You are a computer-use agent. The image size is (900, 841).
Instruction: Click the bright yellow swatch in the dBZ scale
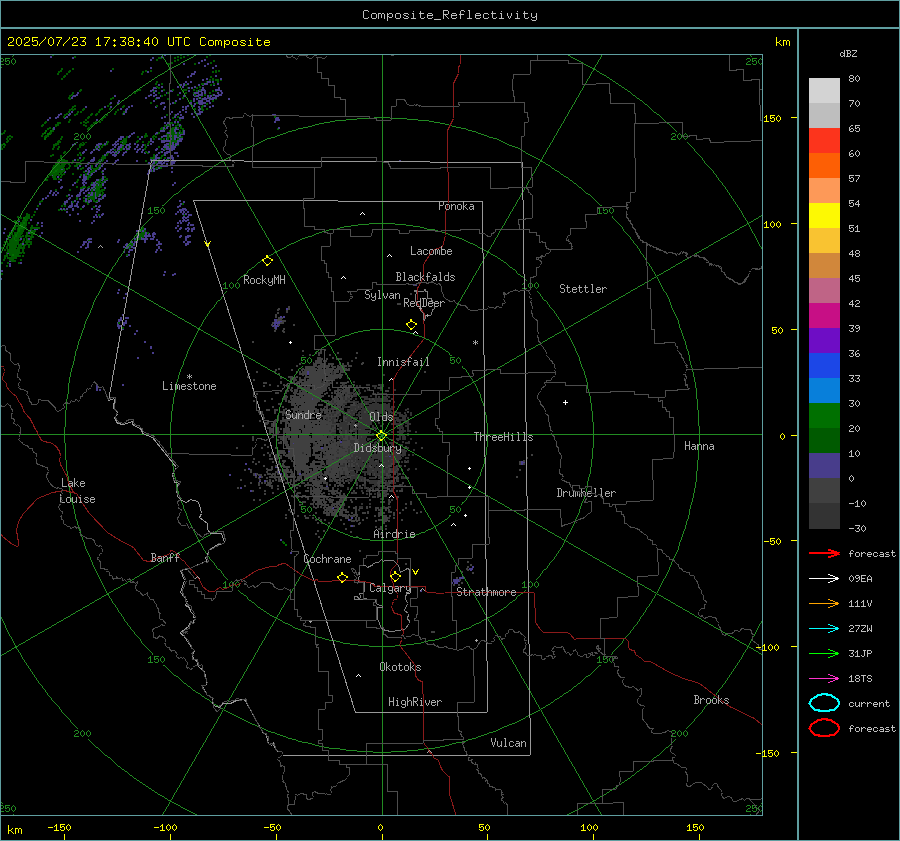(x=824, y=216)
